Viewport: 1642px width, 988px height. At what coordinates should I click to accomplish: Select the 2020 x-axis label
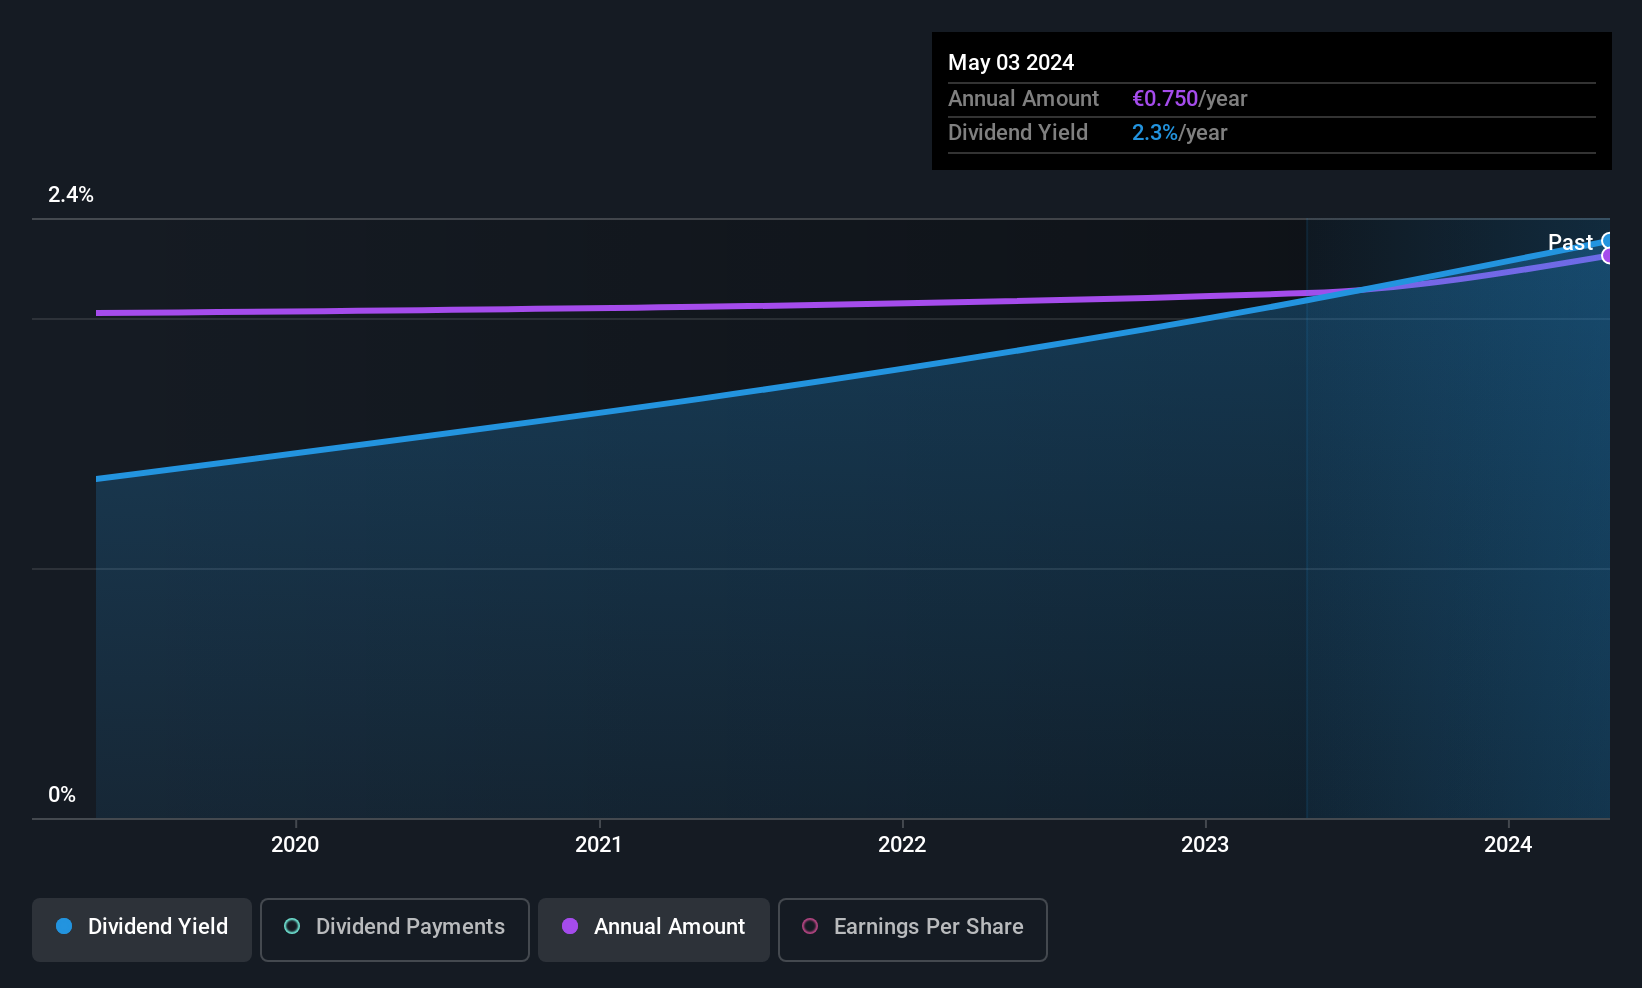[x=295, y=845]
